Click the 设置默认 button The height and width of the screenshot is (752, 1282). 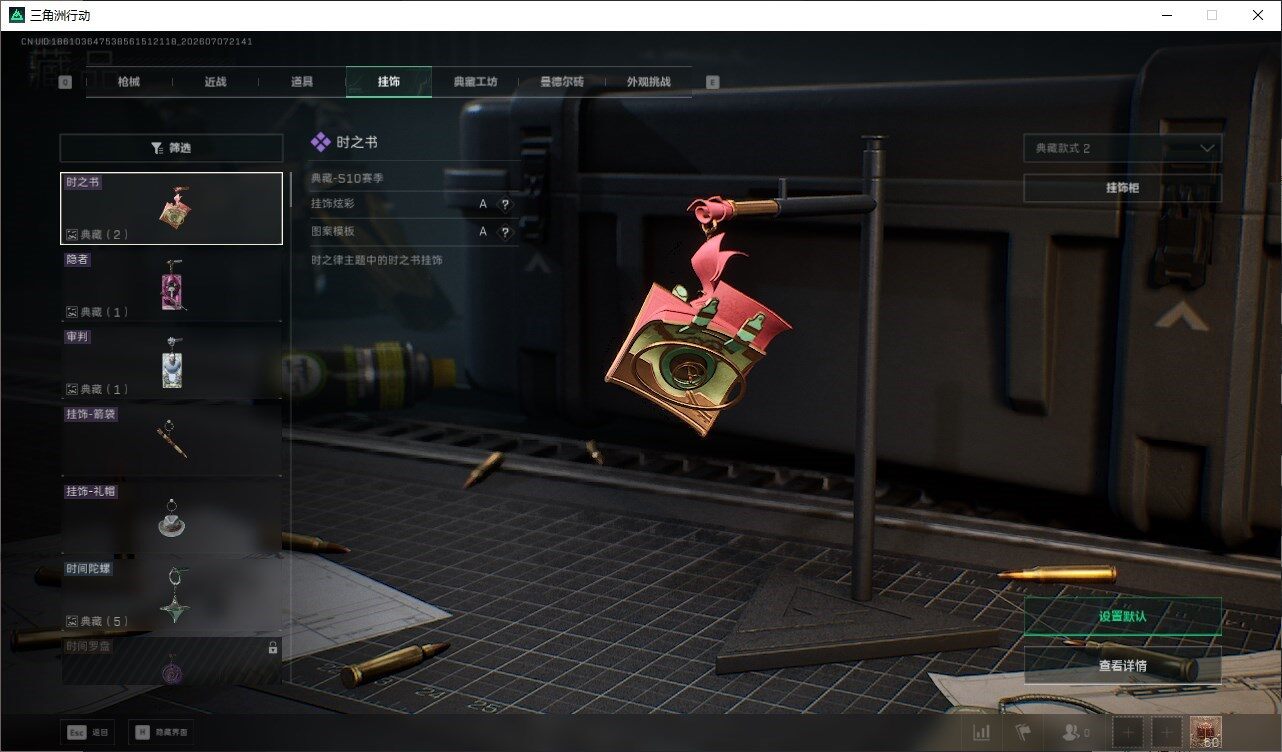pyautogui.click(x=1122, y=617)
